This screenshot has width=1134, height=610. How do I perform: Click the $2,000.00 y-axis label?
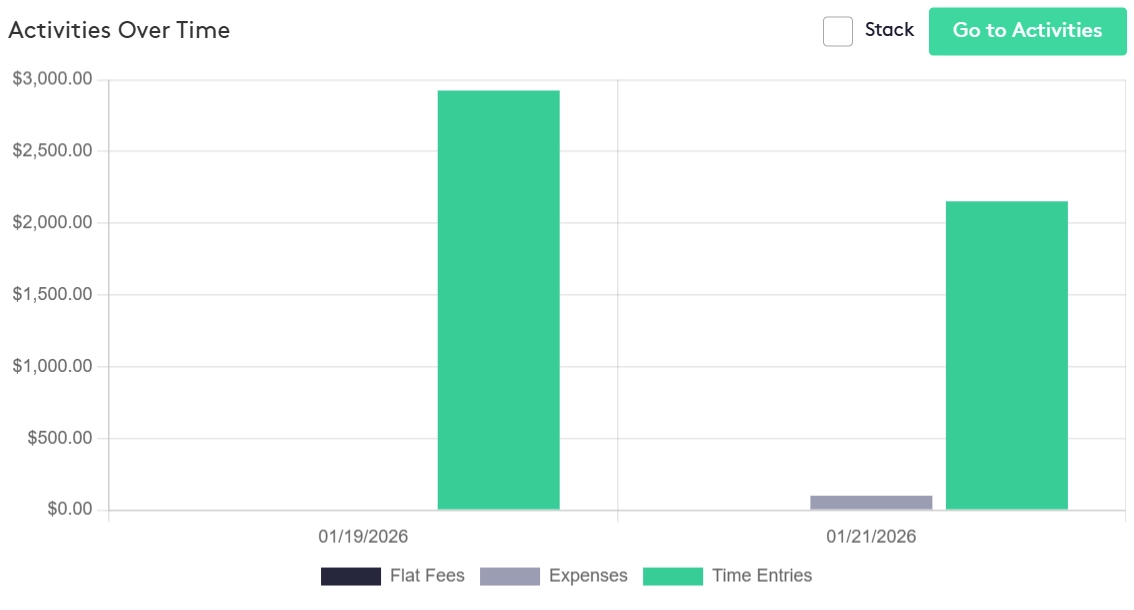(52, 223)
